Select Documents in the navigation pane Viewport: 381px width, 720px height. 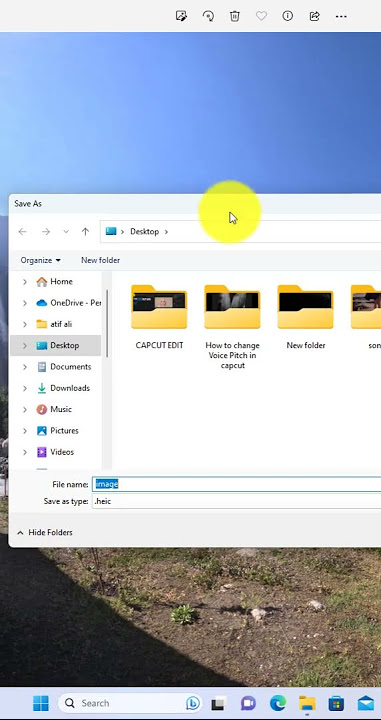(x=64, y=366)
